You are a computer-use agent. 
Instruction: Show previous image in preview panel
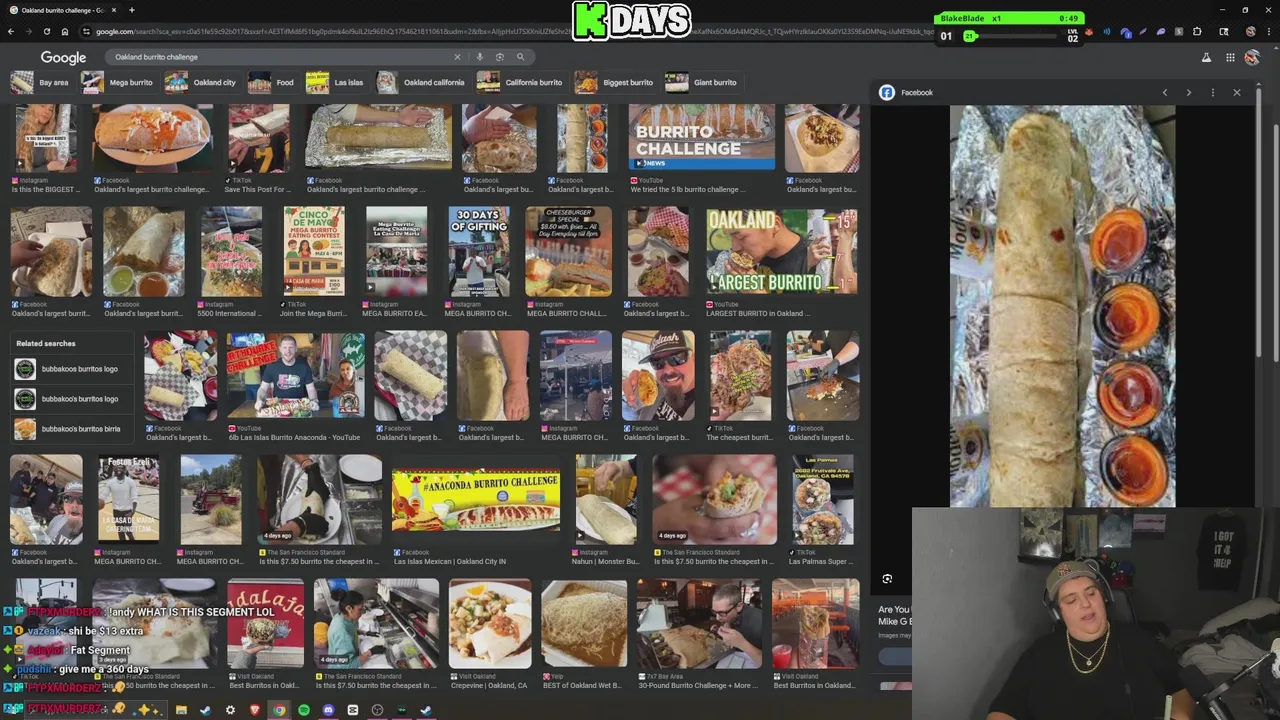(x=1165, y=92)
